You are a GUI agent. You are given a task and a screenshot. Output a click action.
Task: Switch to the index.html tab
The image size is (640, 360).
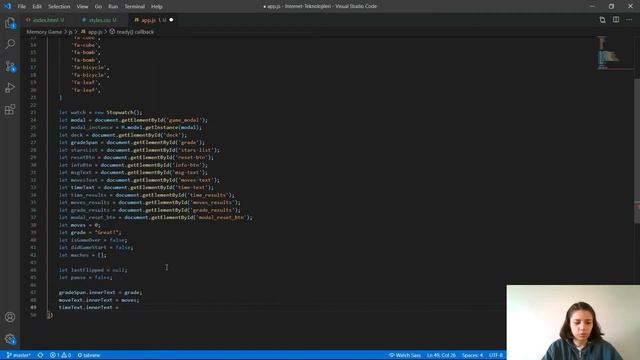[47, 20]
